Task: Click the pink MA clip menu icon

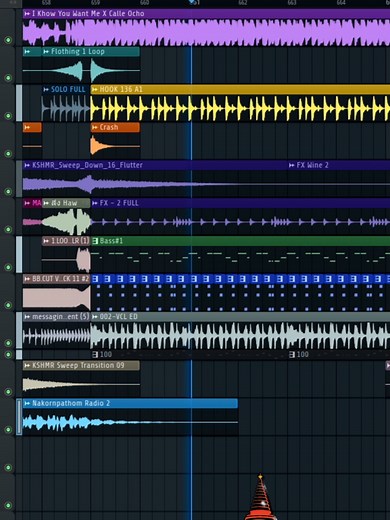Action: click(27, 203)
